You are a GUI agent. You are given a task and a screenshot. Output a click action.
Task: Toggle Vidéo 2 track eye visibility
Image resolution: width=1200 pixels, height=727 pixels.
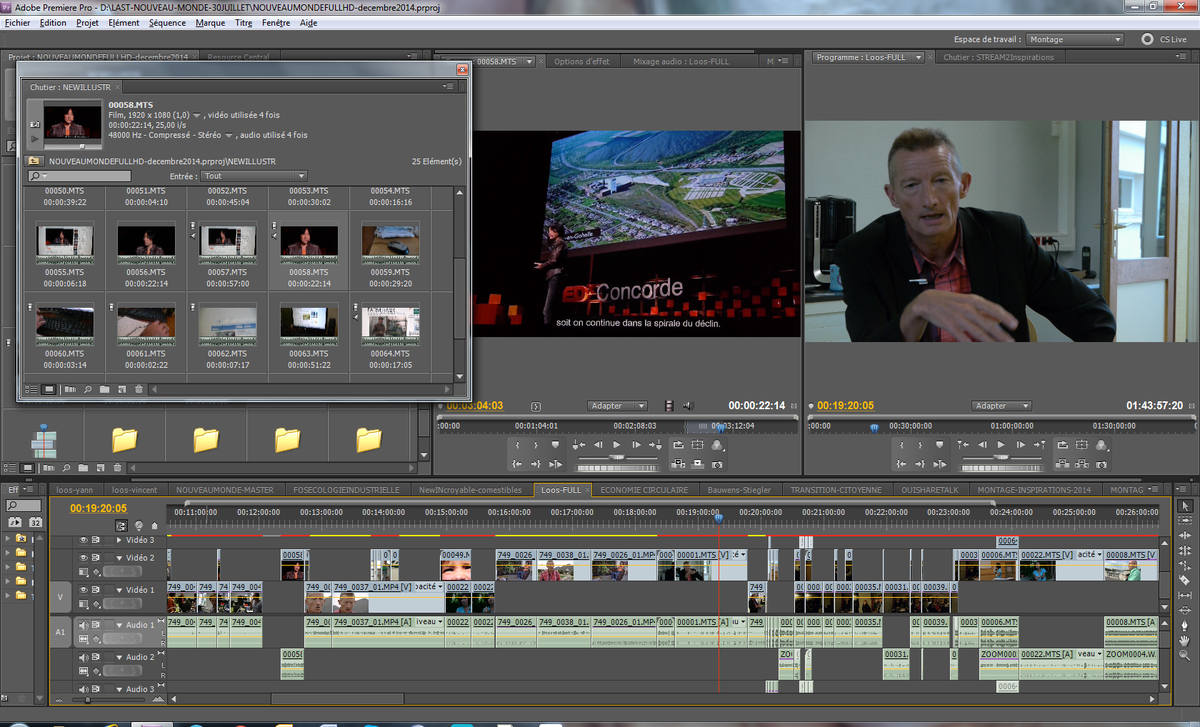[82, 557]
